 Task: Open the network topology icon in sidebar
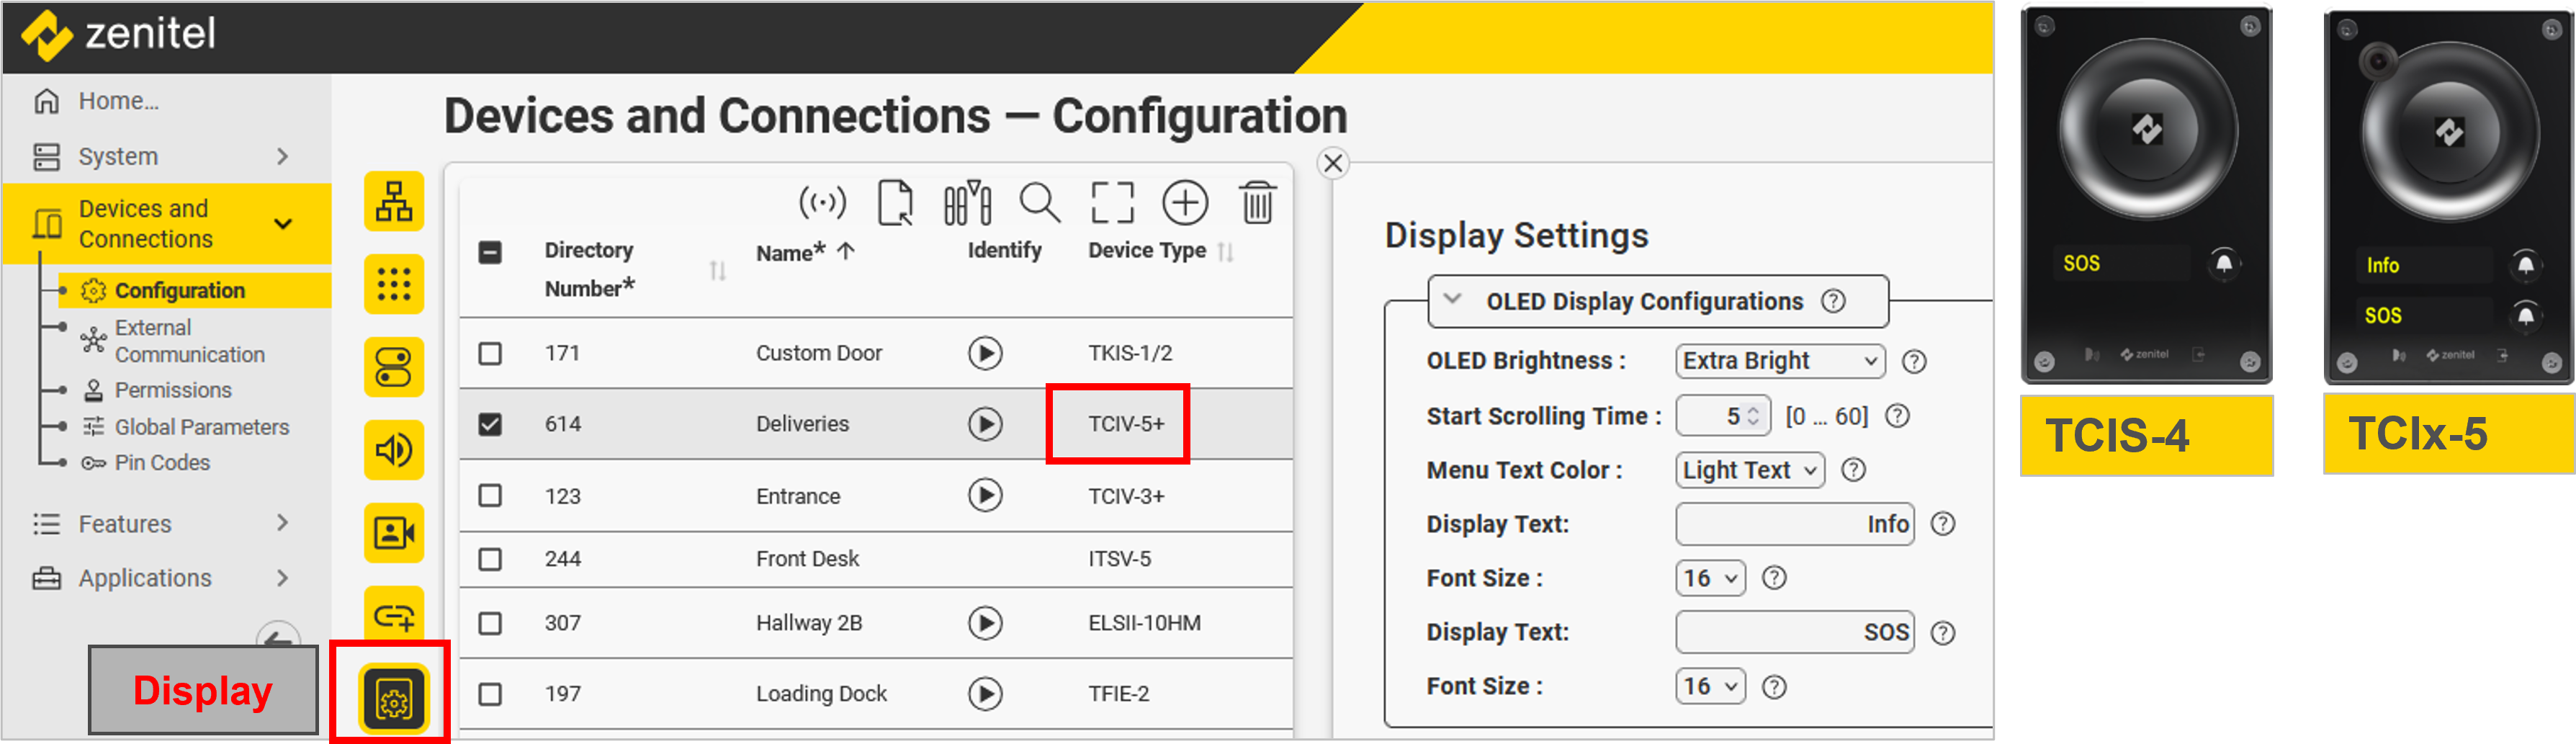tap(394, 202)
